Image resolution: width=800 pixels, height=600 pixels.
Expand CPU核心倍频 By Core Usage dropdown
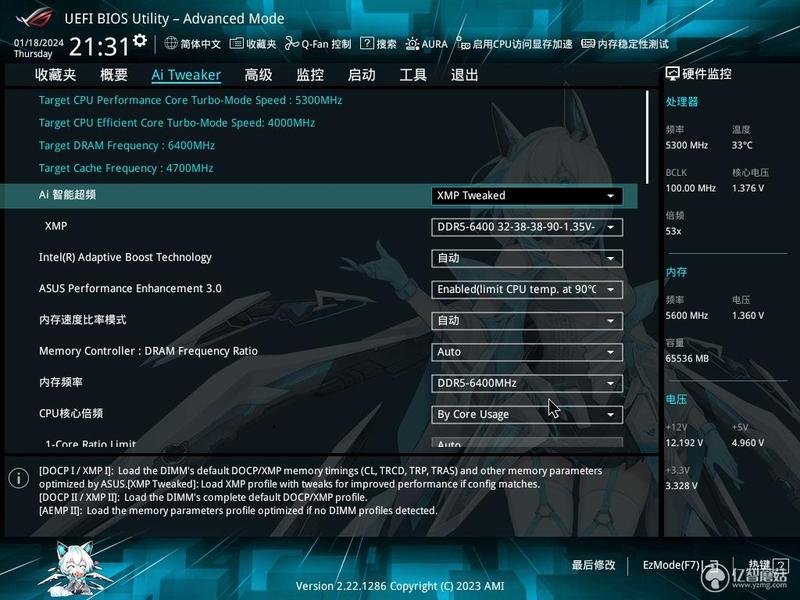[527, 414]
